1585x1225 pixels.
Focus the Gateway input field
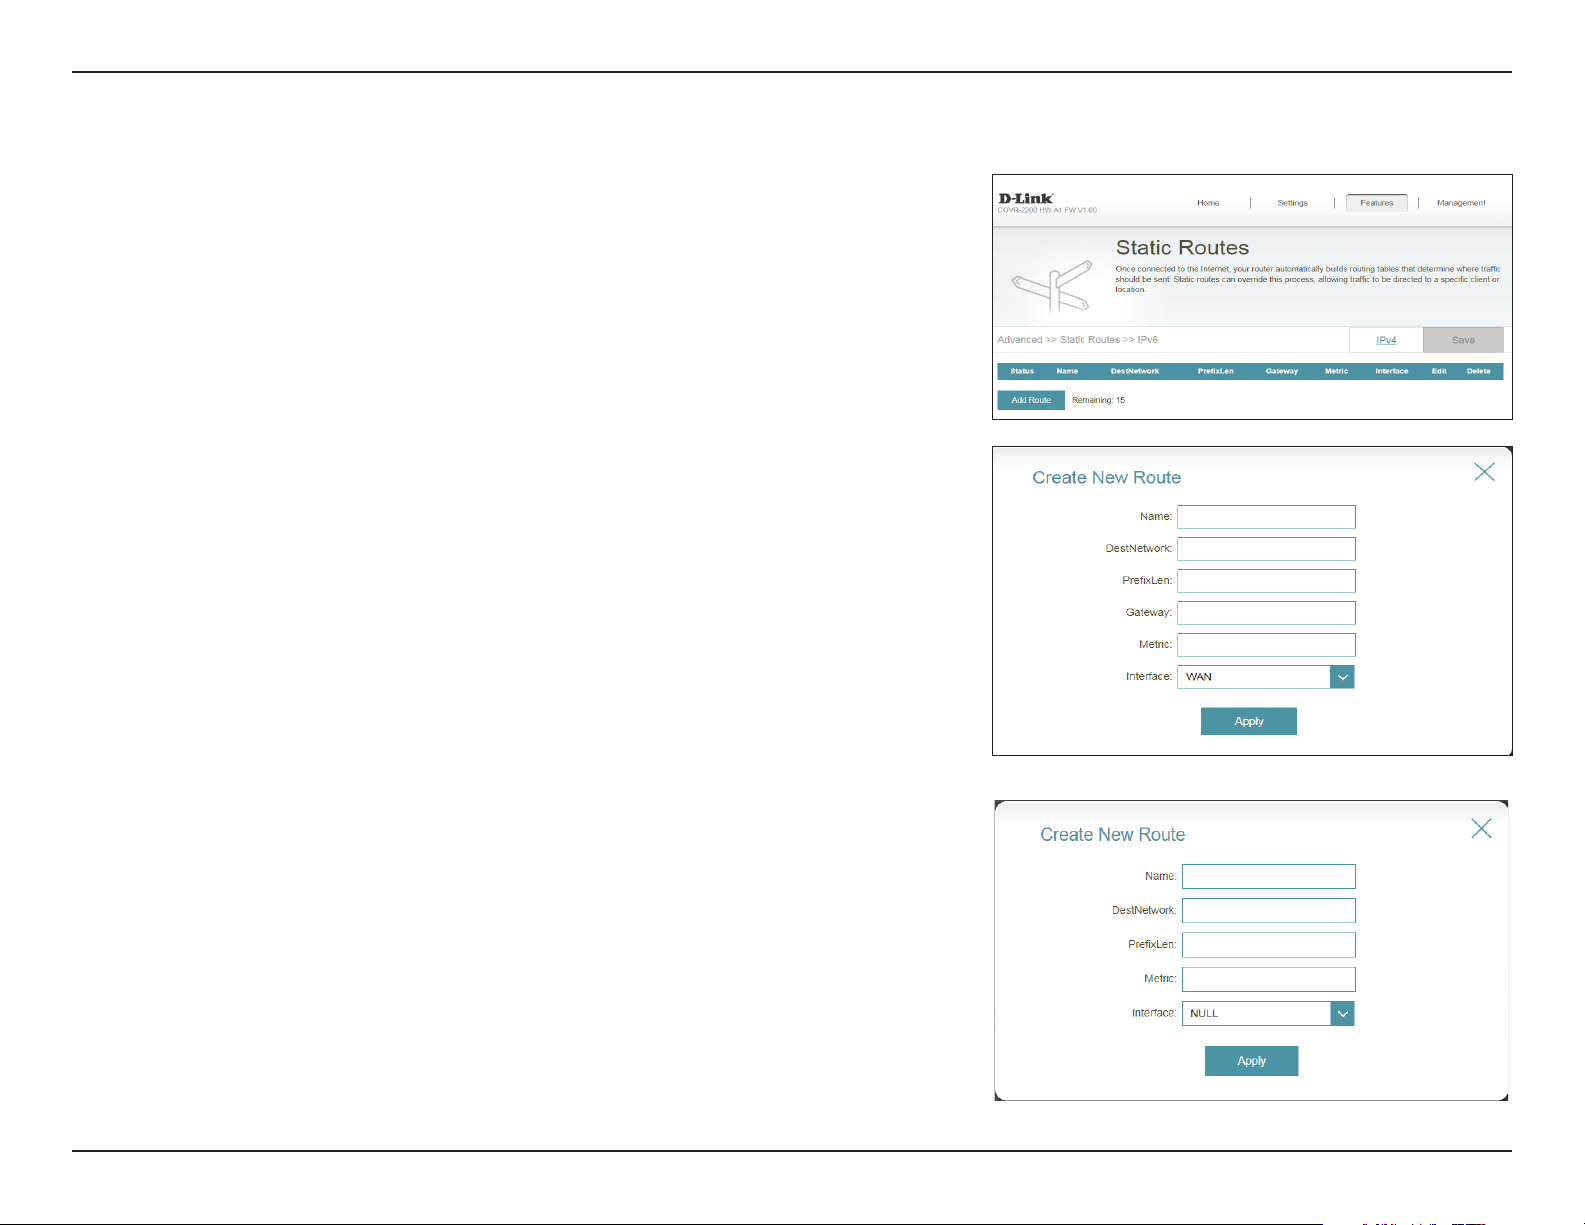[1266, 613]
